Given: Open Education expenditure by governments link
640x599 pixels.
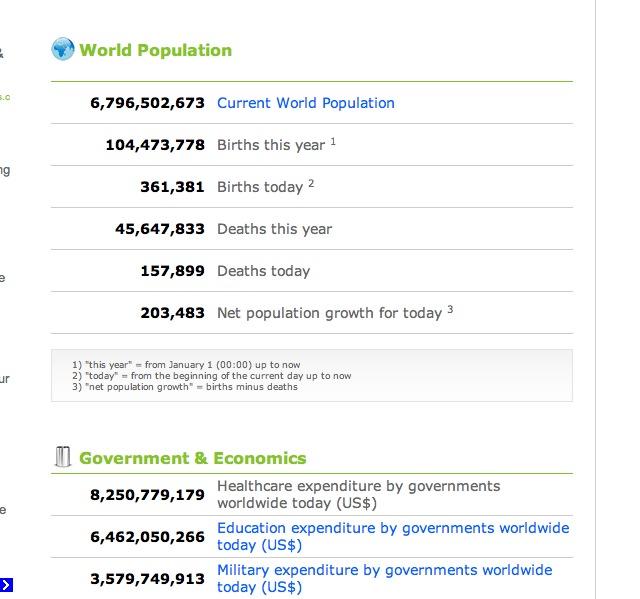Looking at the screenshot, I should [x=393, y=536].
